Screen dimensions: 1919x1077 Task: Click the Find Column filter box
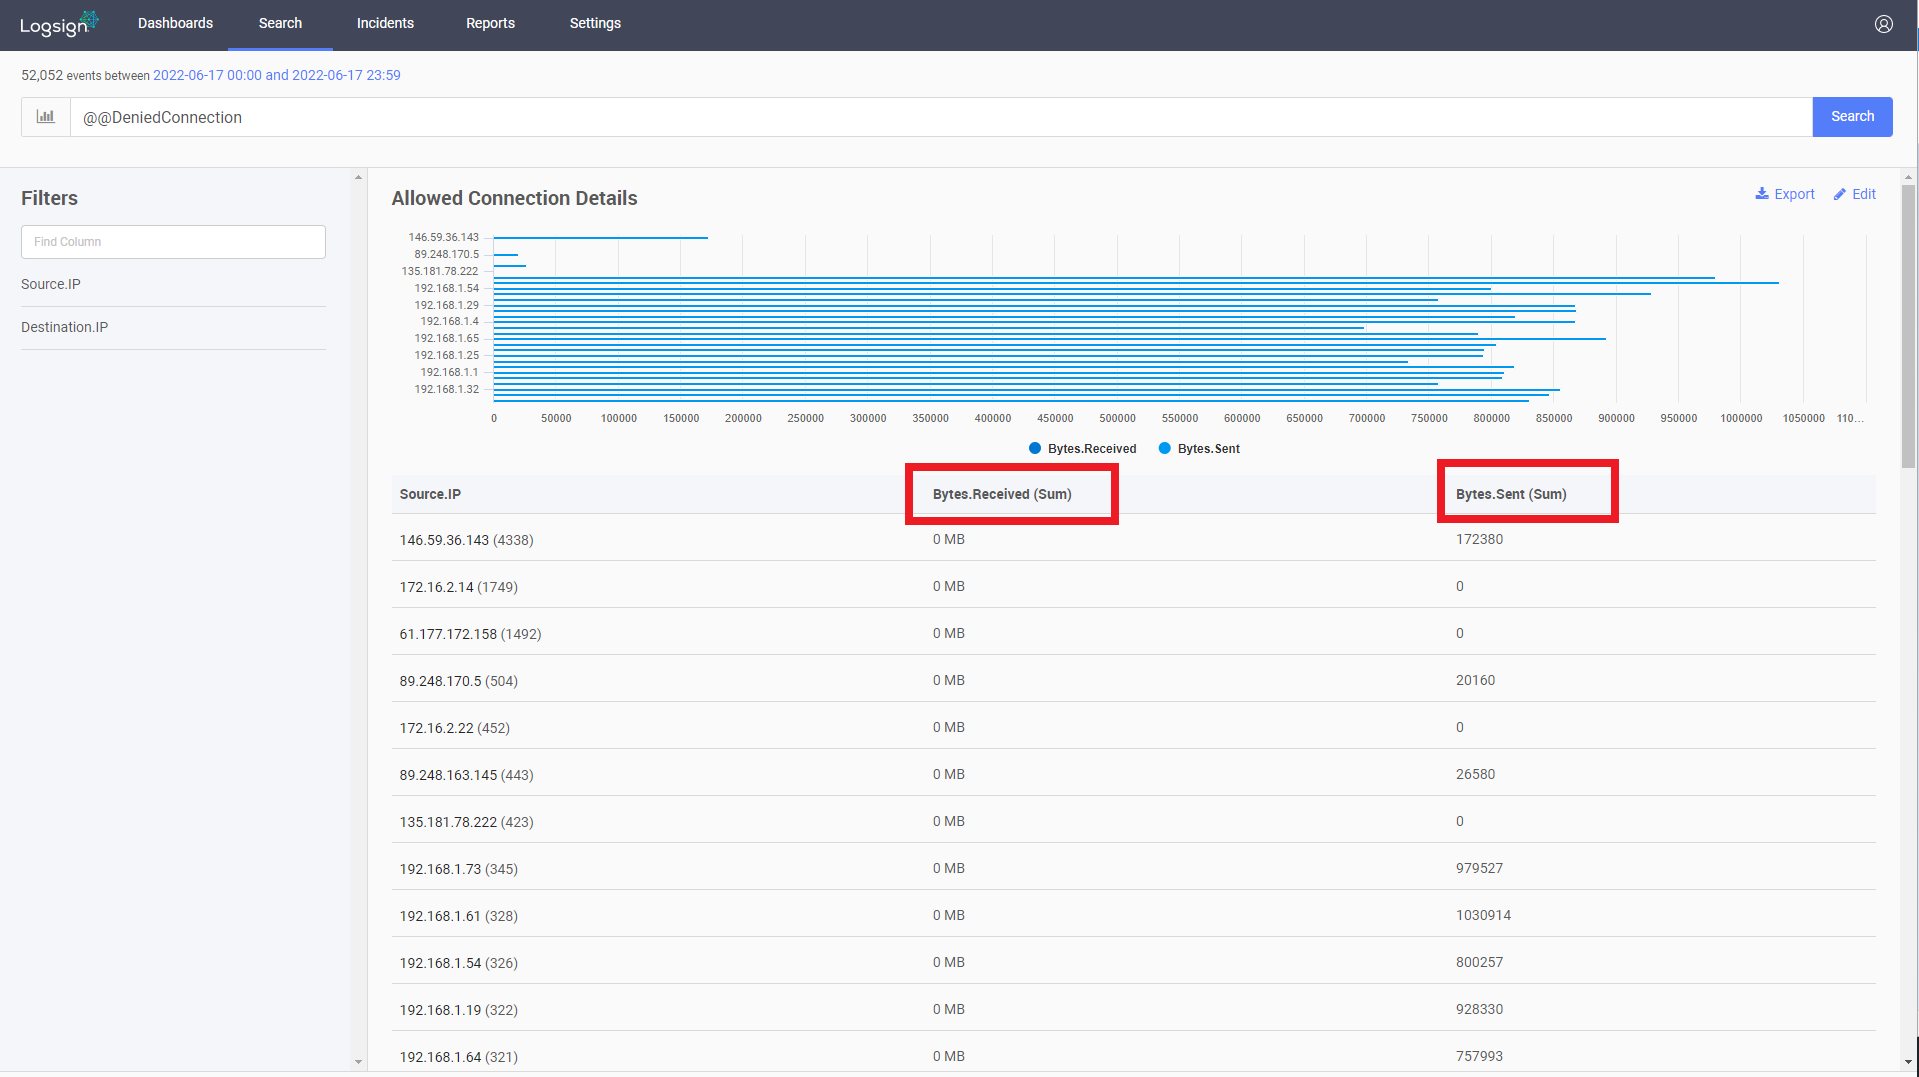[x=173, y=242]
